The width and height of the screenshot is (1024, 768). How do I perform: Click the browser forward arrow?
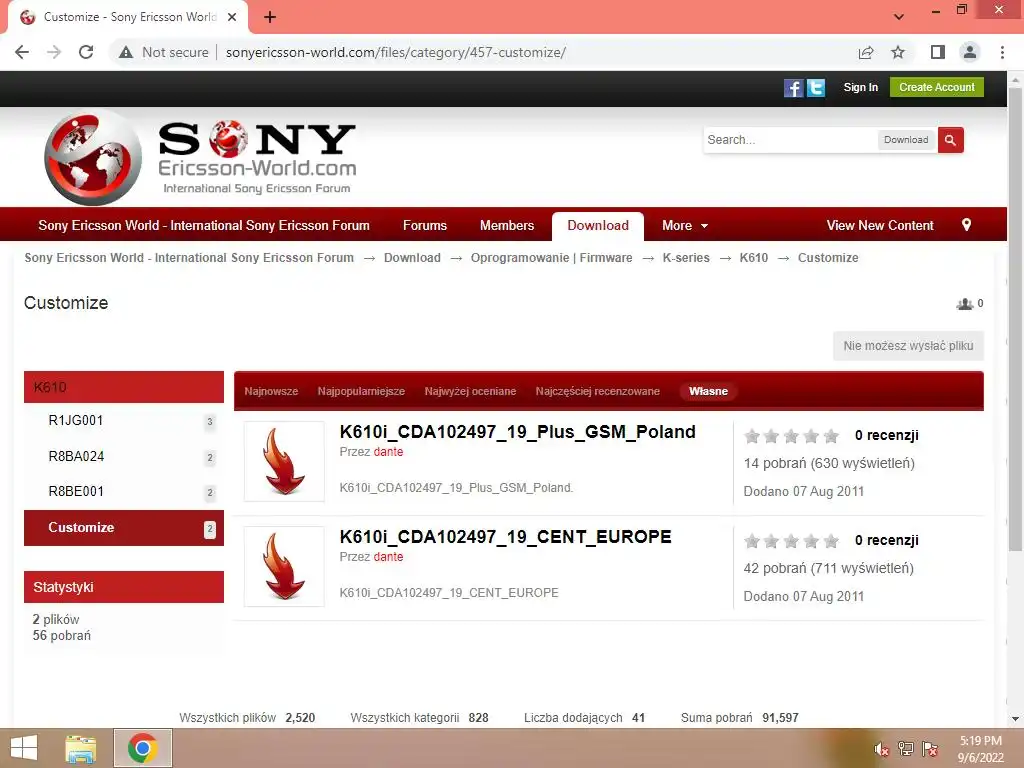(54, 52)
